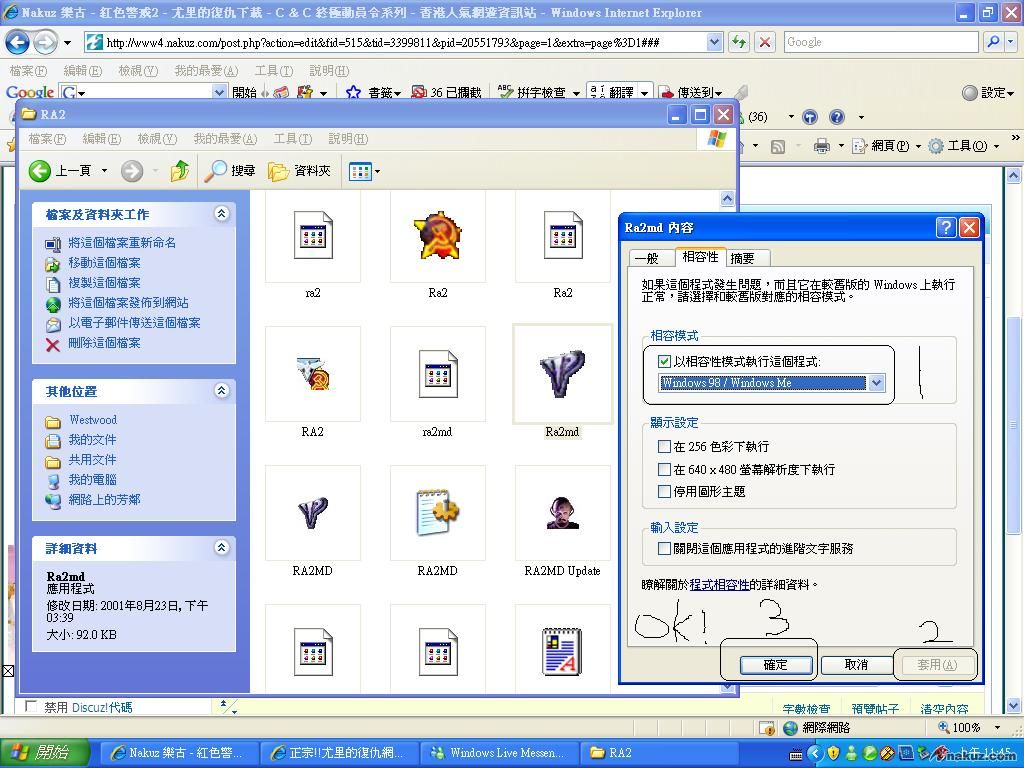Image resolution: width=1024 pixels, height=768 pixels.
Task: Open Explorer 工具 menu
Action: 293,139
